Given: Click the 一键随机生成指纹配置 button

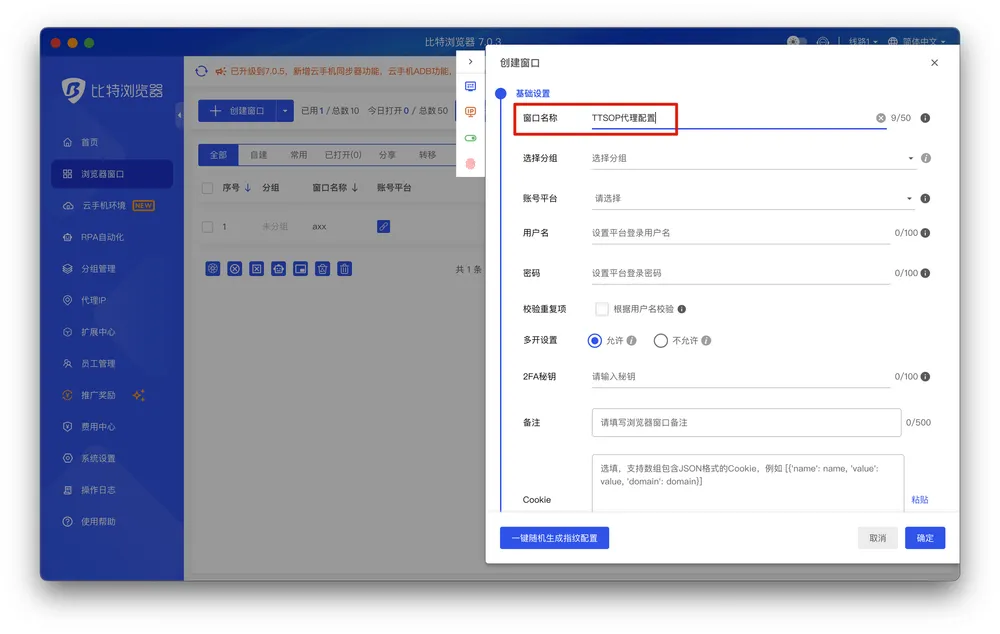Looking at the screenshot, I should 554,538.
